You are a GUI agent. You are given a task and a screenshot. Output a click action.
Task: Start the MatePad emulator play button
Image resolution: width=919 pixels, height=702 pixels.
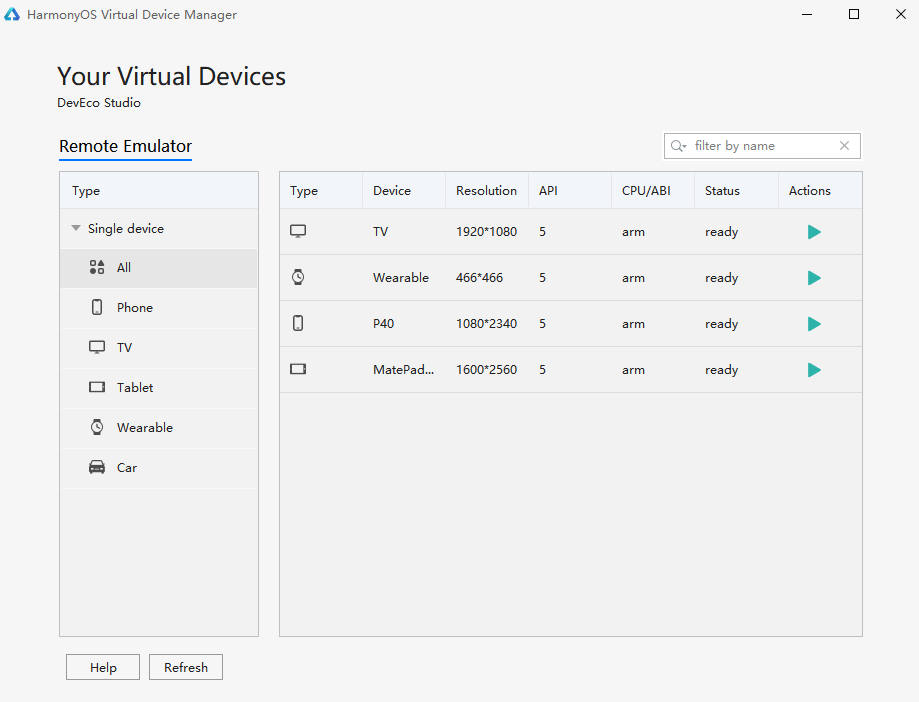pyautogui.click(x=814, y=370)
